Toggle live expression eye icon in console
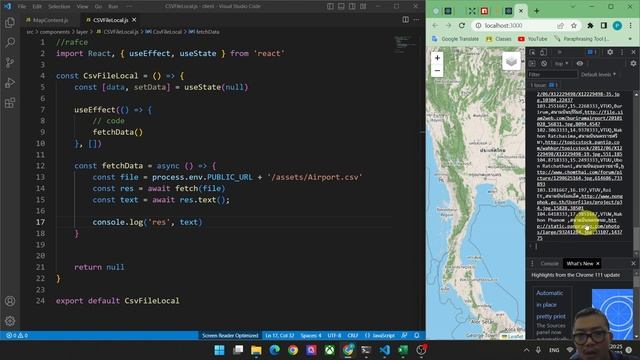 [580, 64]
